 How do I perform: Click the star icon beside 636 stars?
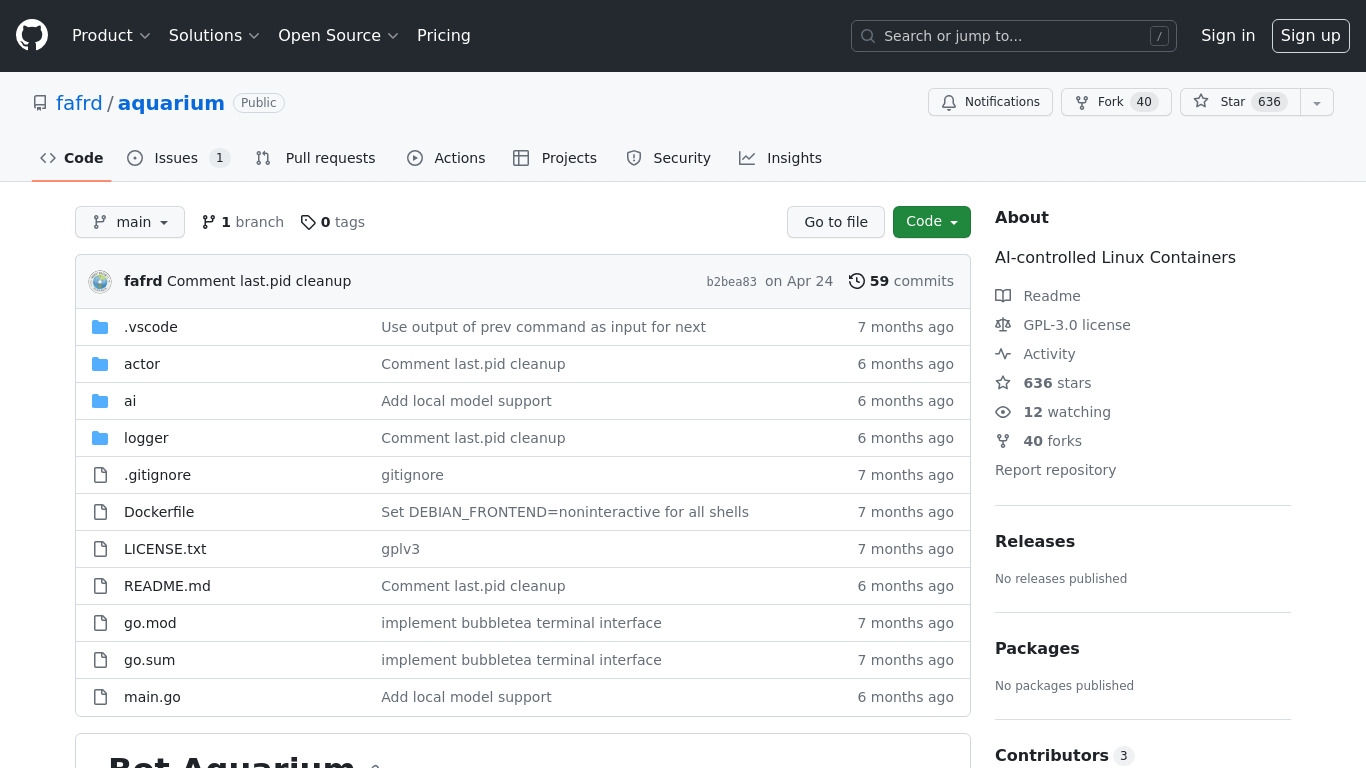pyautogui.click(x=1003, y=383)
